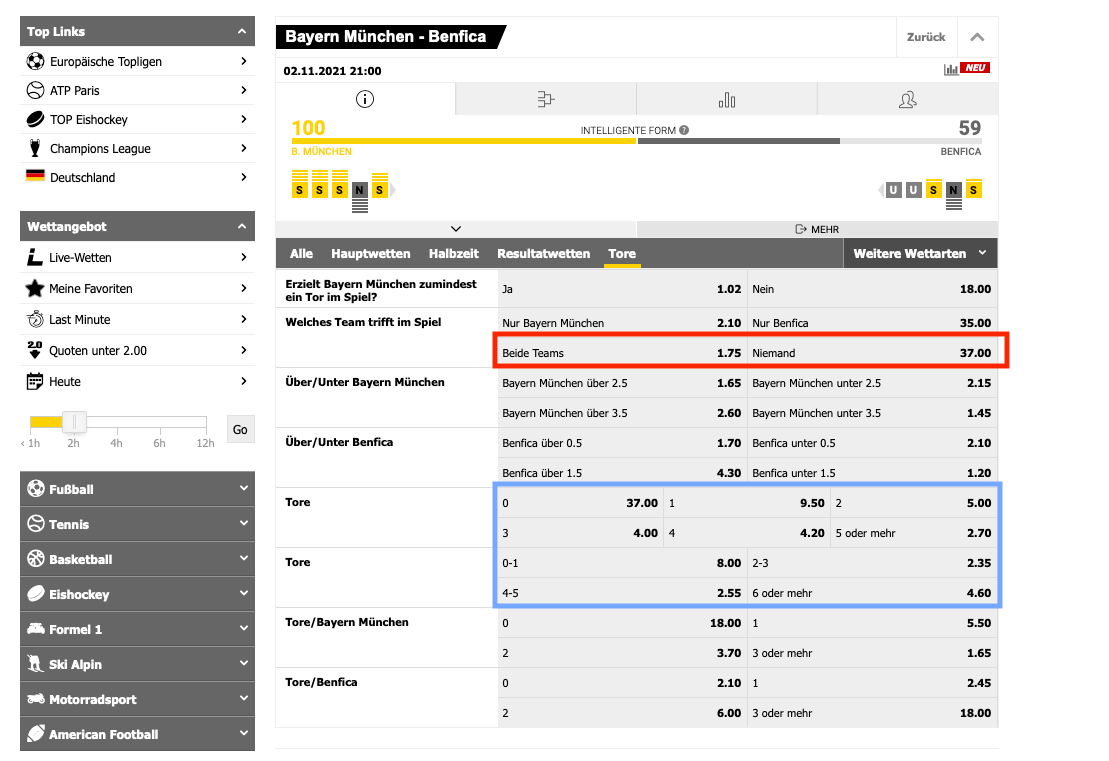Bet on Nur Bayern München at 2.10

coord(622,323)
